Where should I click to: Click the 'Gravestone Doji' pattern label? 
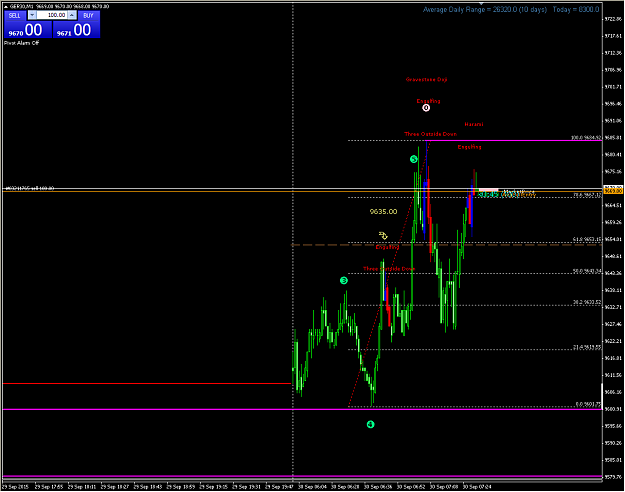pos(426,80)
